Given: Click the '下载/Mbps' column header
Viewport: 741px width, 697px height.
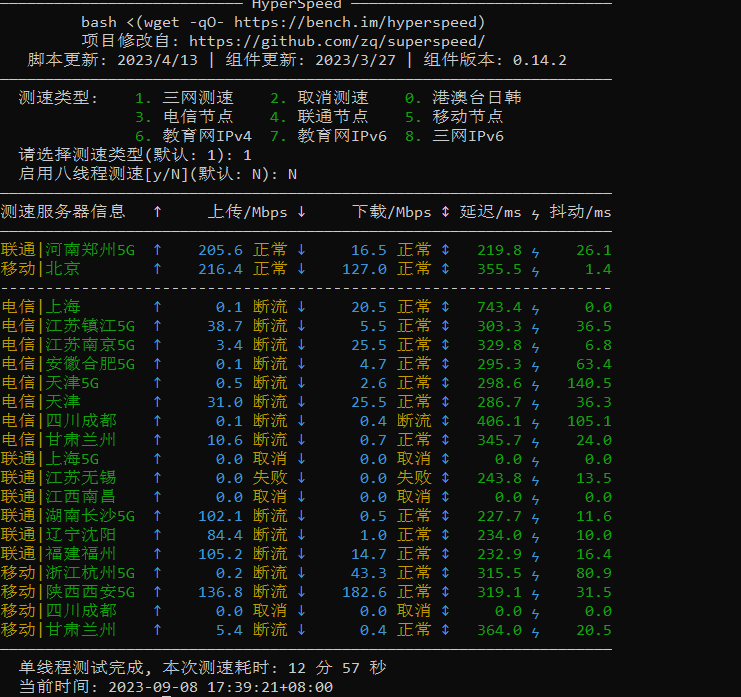Looking at the screenshot, I should pyautogui.click(x=392, y=212).
